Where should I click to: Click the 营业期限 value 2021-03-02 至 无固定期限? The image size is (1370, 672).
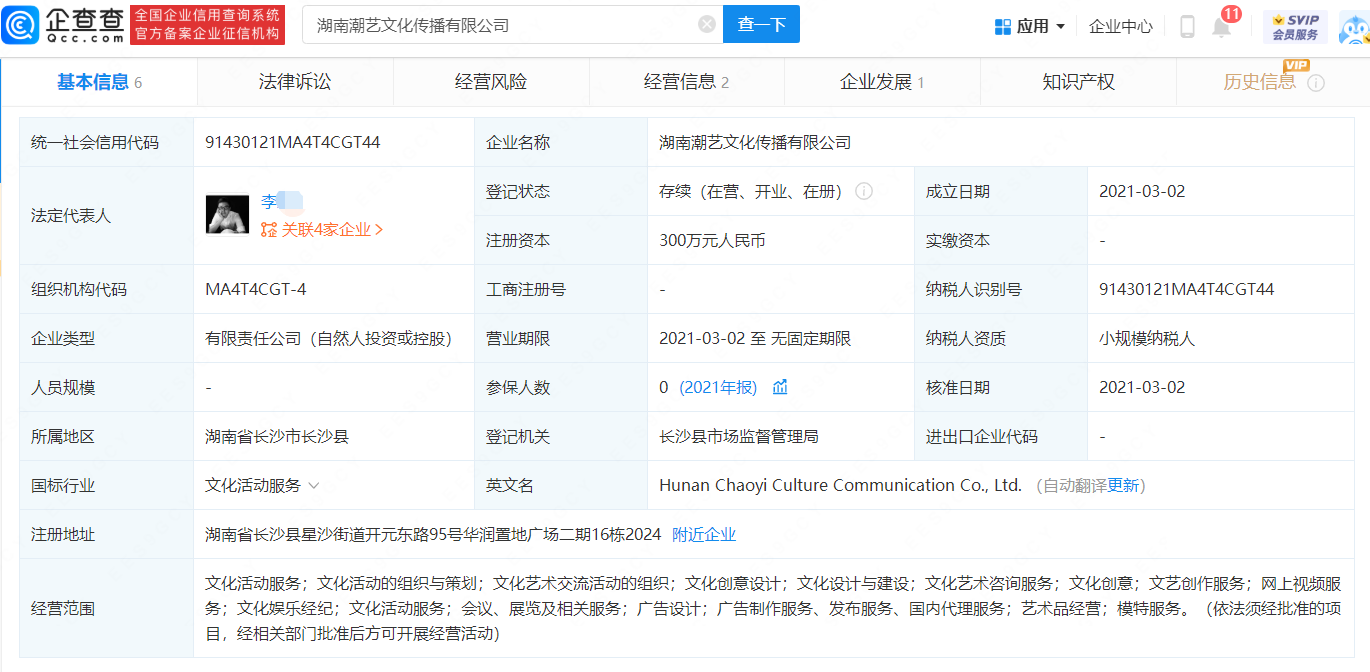tap(755, 338)
